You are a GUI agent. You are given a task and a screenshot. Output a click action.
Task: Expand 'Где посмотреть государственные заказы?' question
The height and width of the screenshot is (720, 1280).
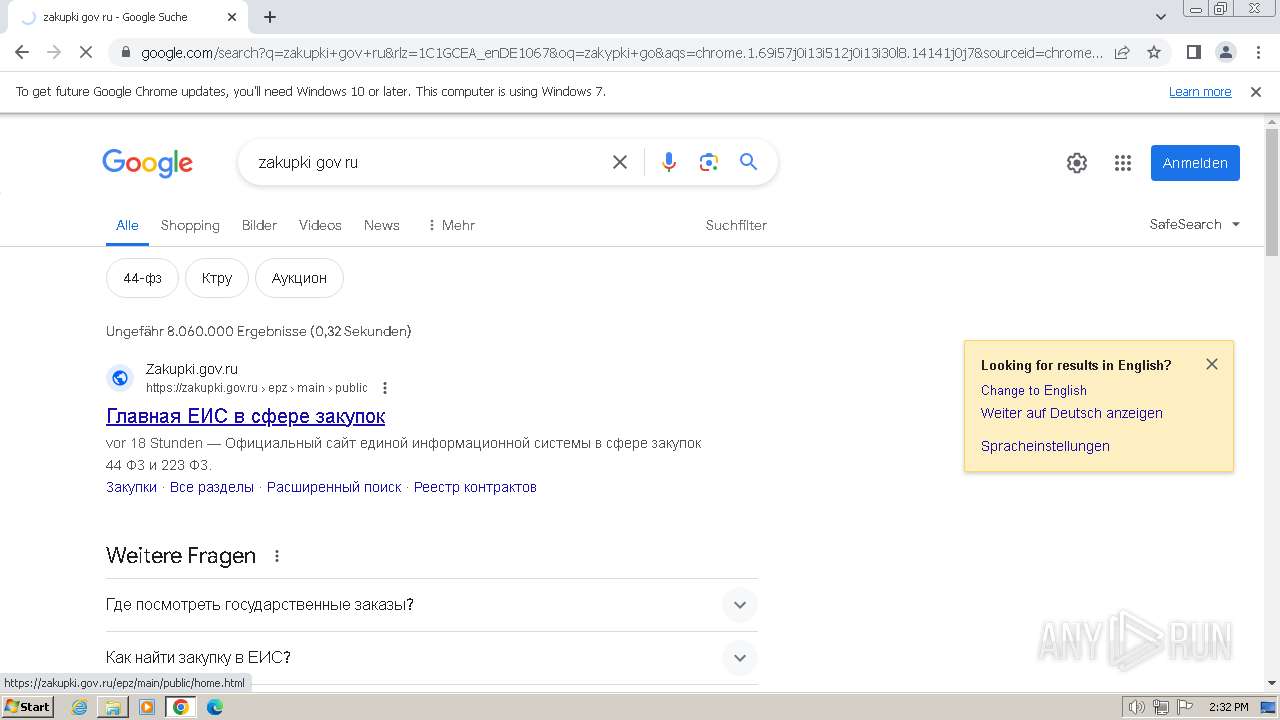(432, 605)
